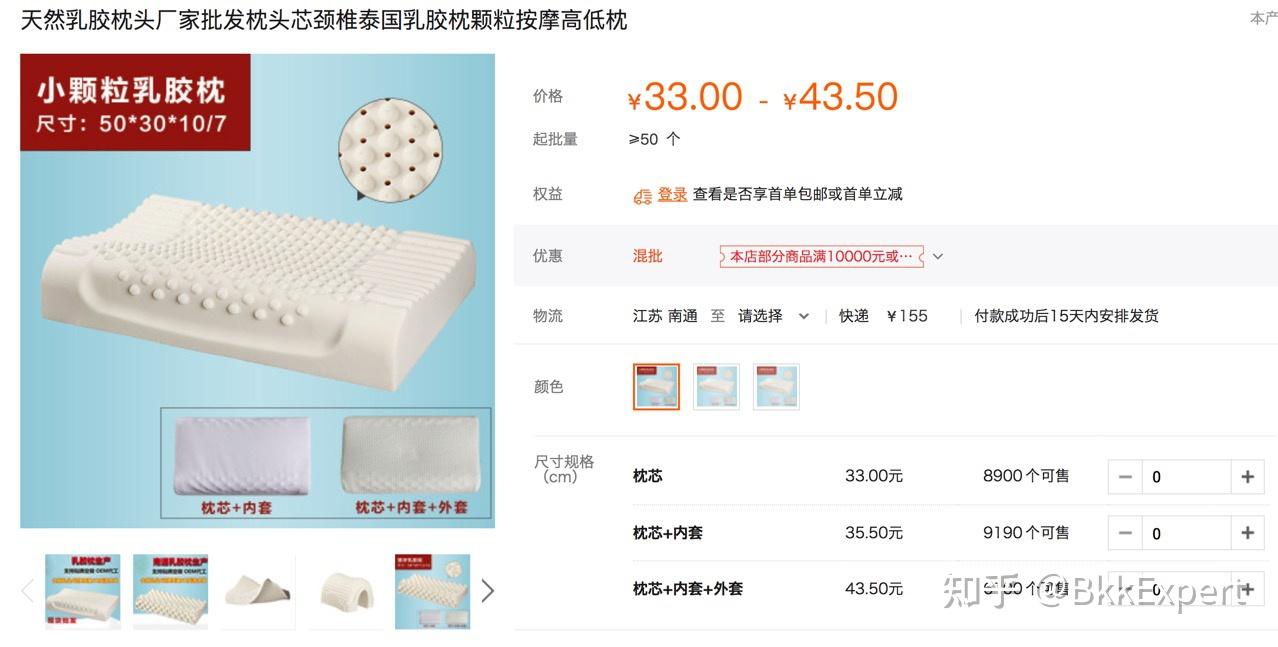Click quantity input field for 枕芯+内套
This screenshot has height=647, width=1278.
[x=1186, y=533]
